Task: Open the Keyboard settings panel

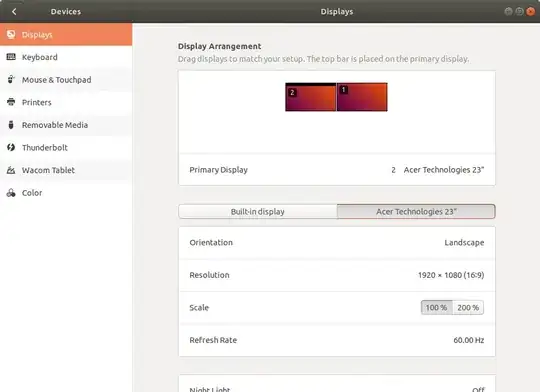Action: [66, 57]
